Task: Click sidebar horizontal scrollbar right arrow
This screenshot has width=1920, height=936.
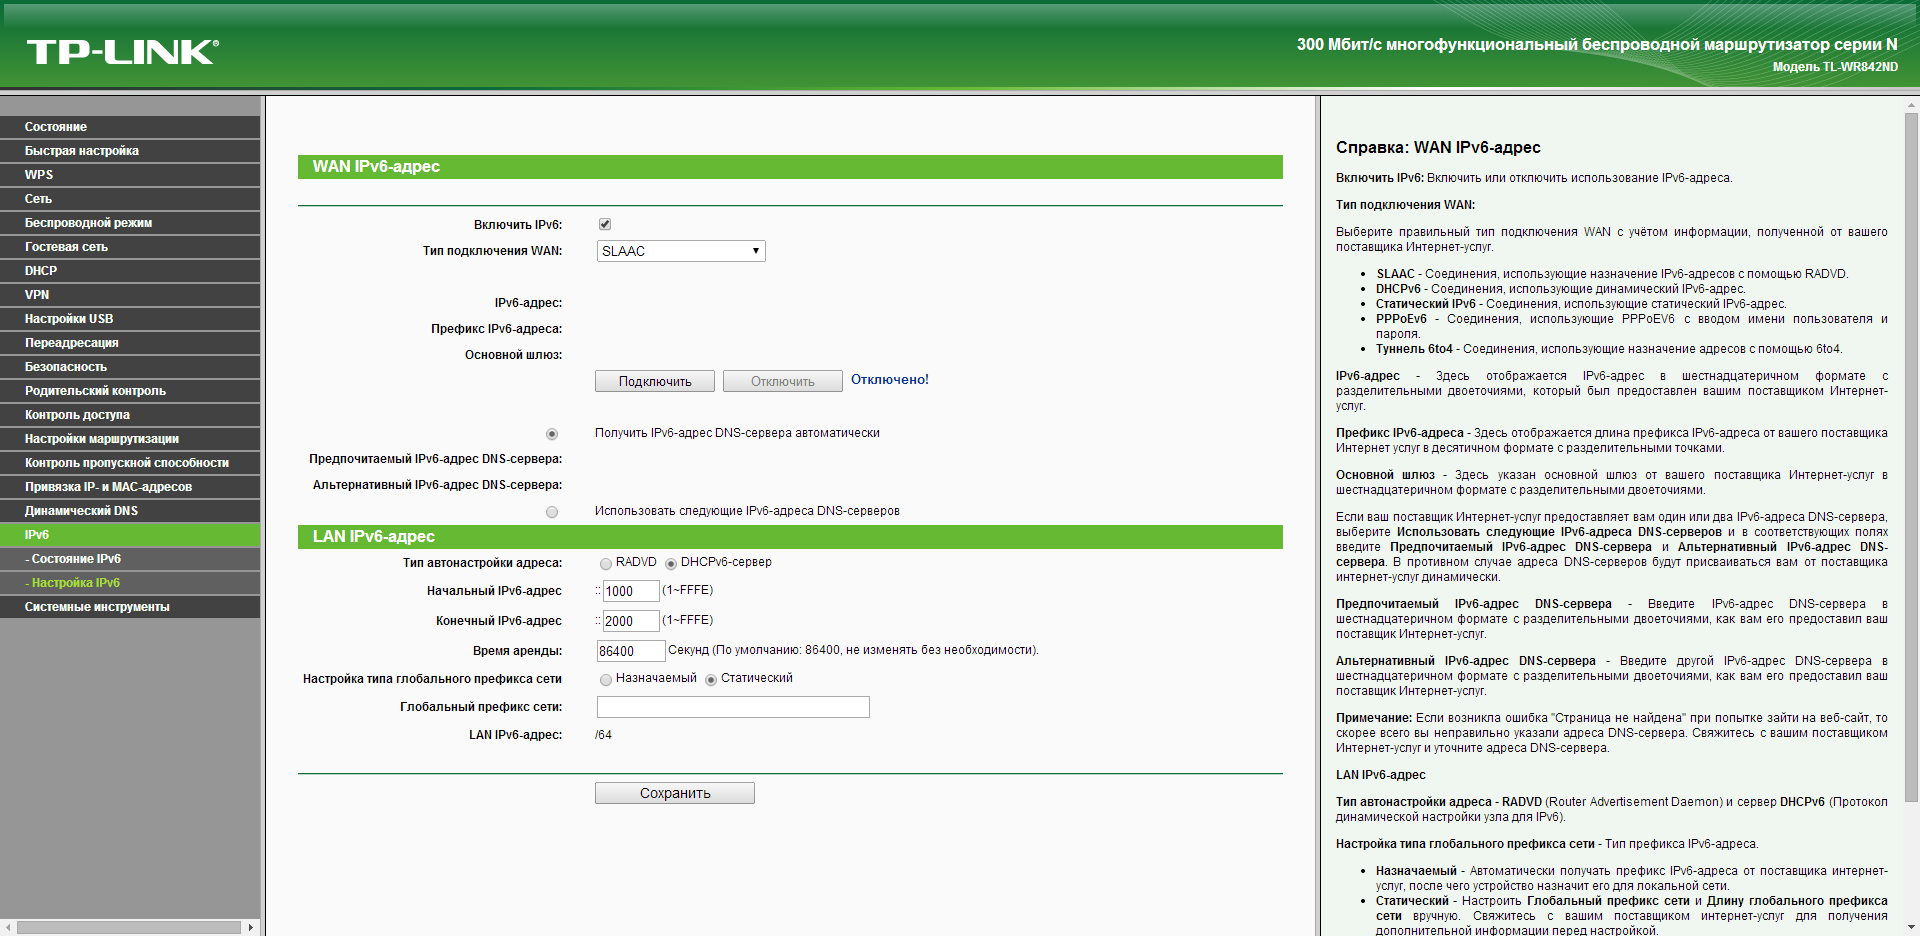Action: click(251, 927)
